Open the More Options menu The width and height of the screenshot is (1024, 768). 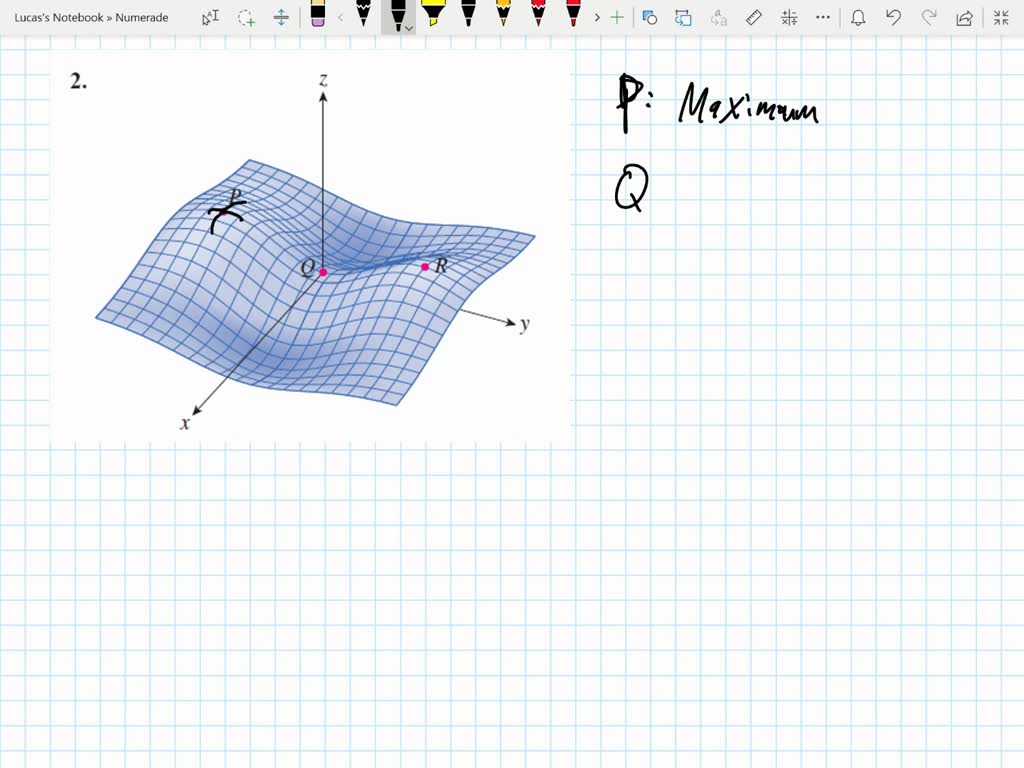821,17
